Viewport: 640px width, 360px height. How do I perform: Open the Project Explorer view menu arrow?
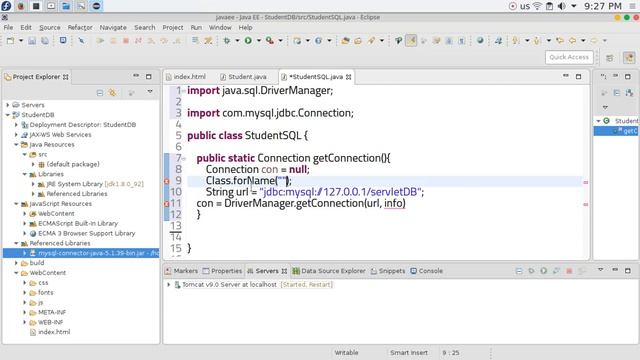tap(150, 92)
